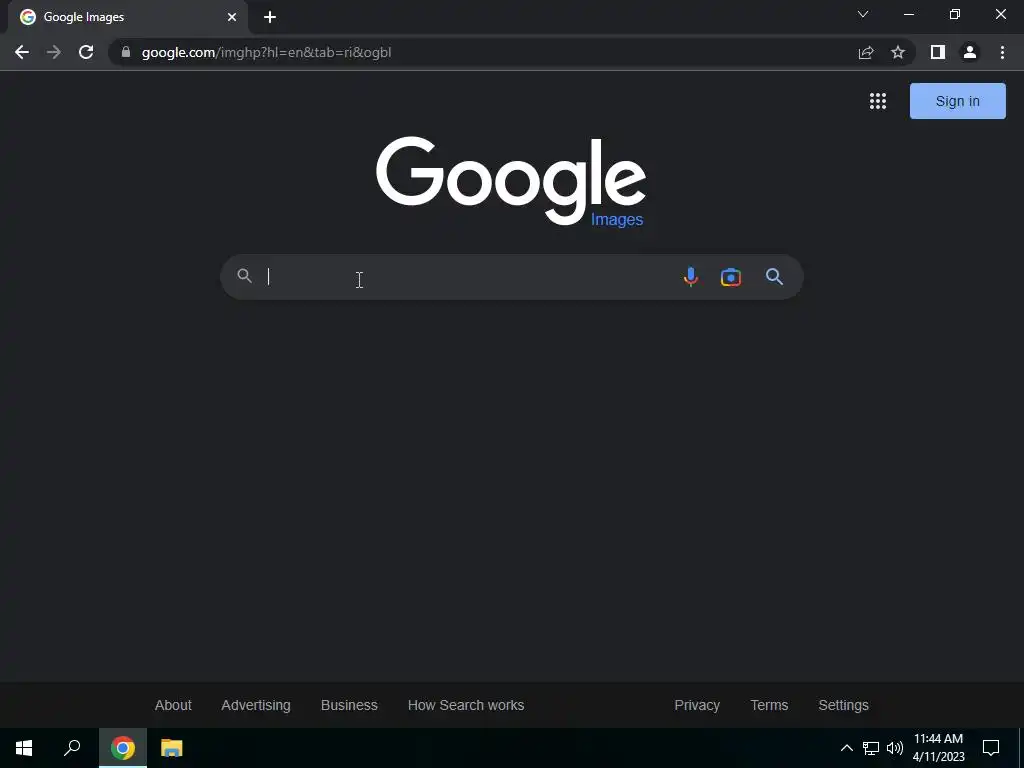Go forward using the forward arrow
The image size is (1024, 768).
point(54,52)
